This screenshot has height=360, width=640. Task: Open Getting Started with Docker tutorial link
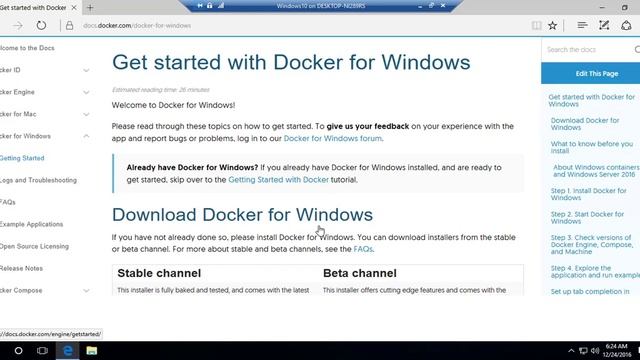tap(278, 180)
